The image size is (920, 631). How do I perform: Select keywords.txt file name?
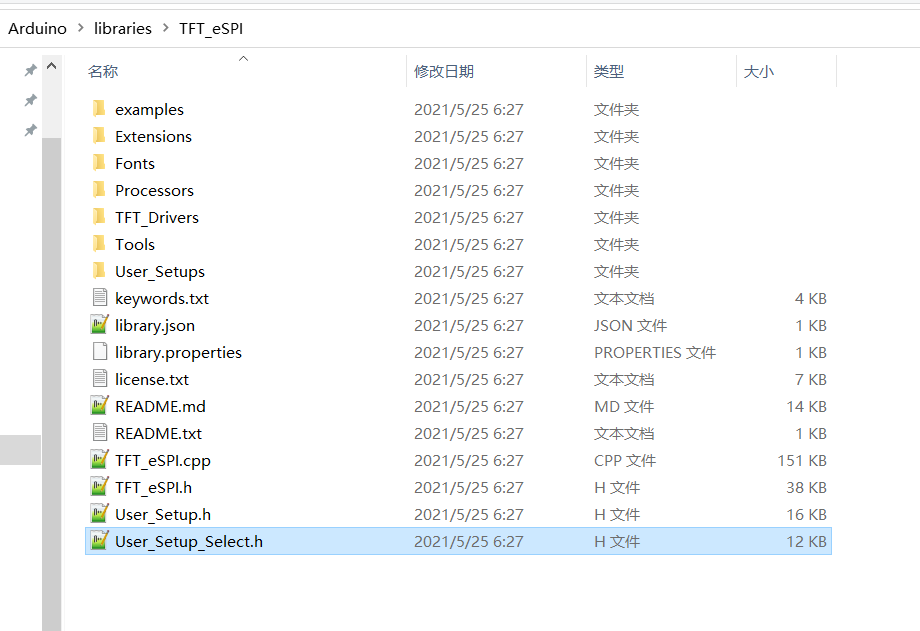[x=162, y=299]
